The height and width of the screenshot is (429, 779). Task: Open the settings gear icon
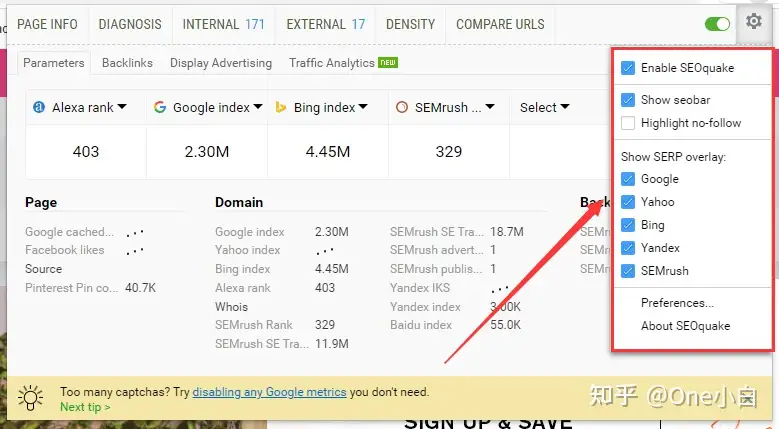point(753,22)
